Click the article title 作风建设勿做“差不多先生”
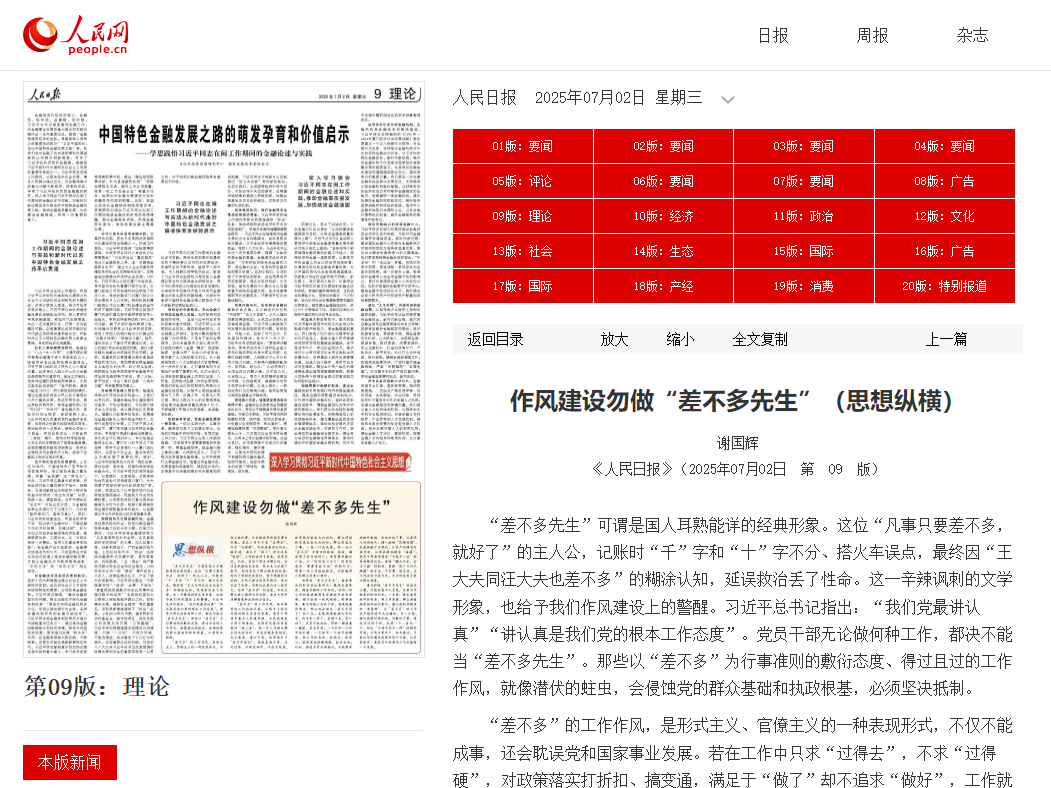Screen dimensions: 1051x788 click(x=731, y=401)
